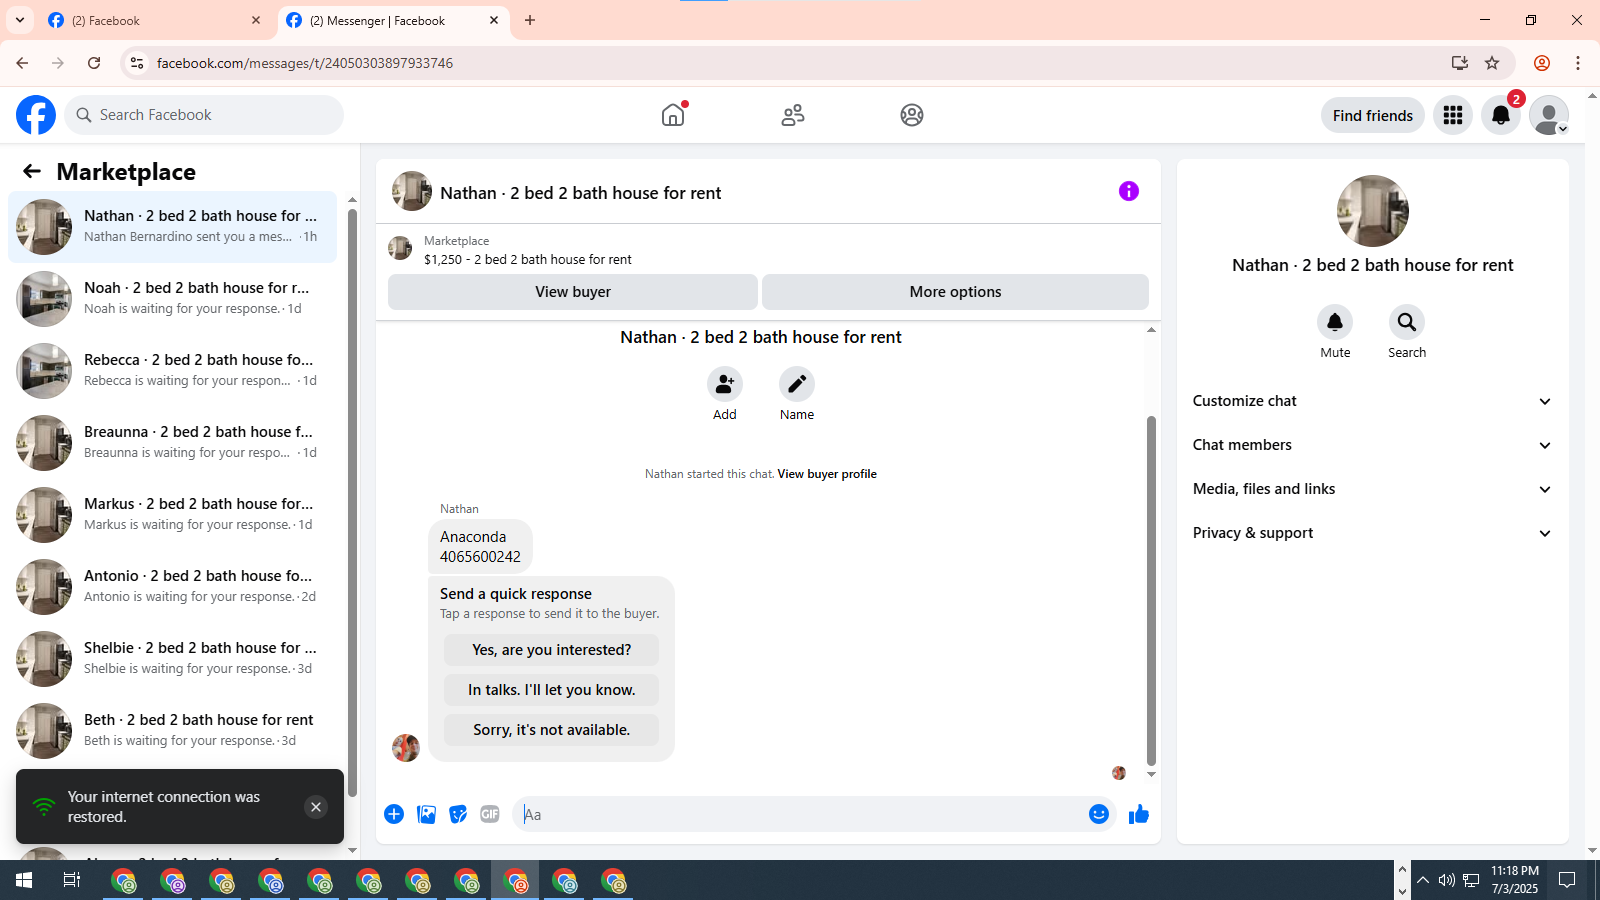The image size is (1600, 900).
Task: Send 'In talks. I'll let you know.' response
Action: pos(551,690)
